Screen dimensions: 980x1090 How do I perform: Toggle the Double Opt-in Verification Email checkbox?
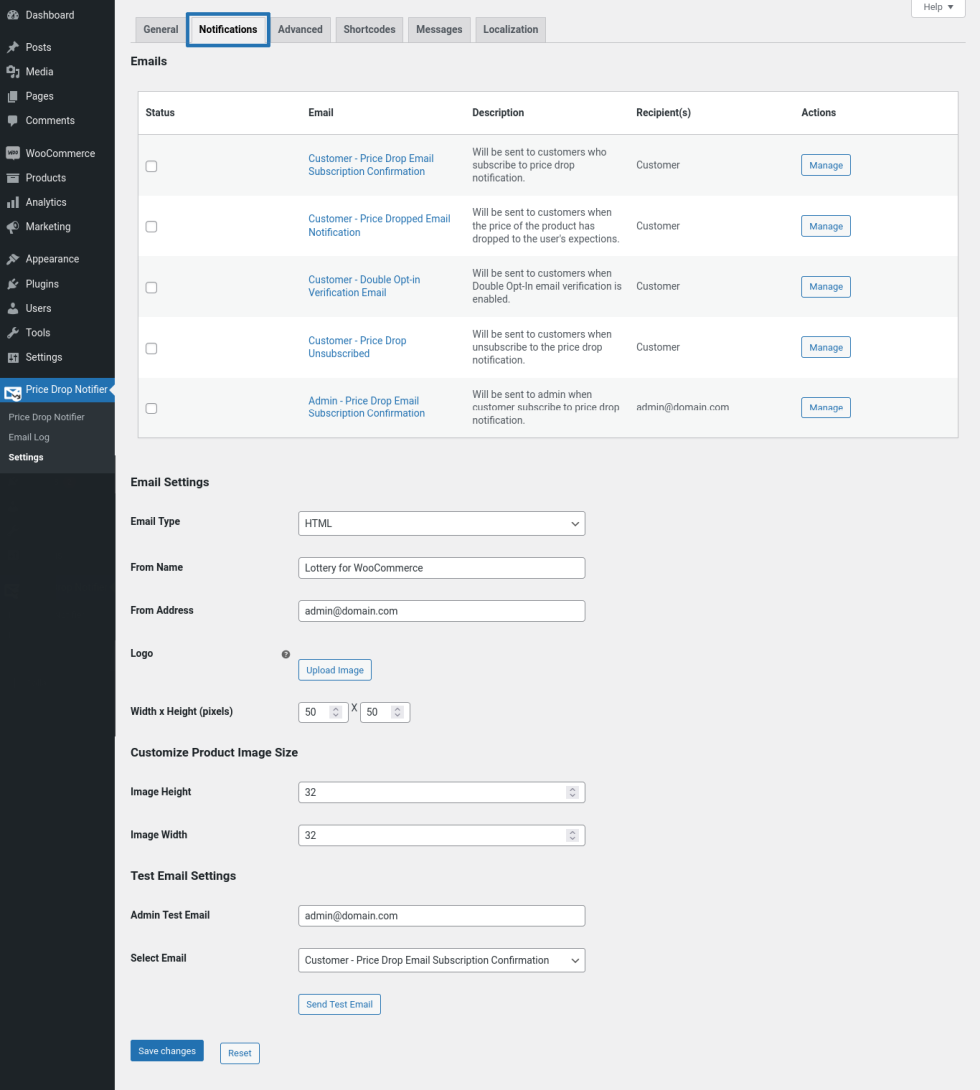151,287
